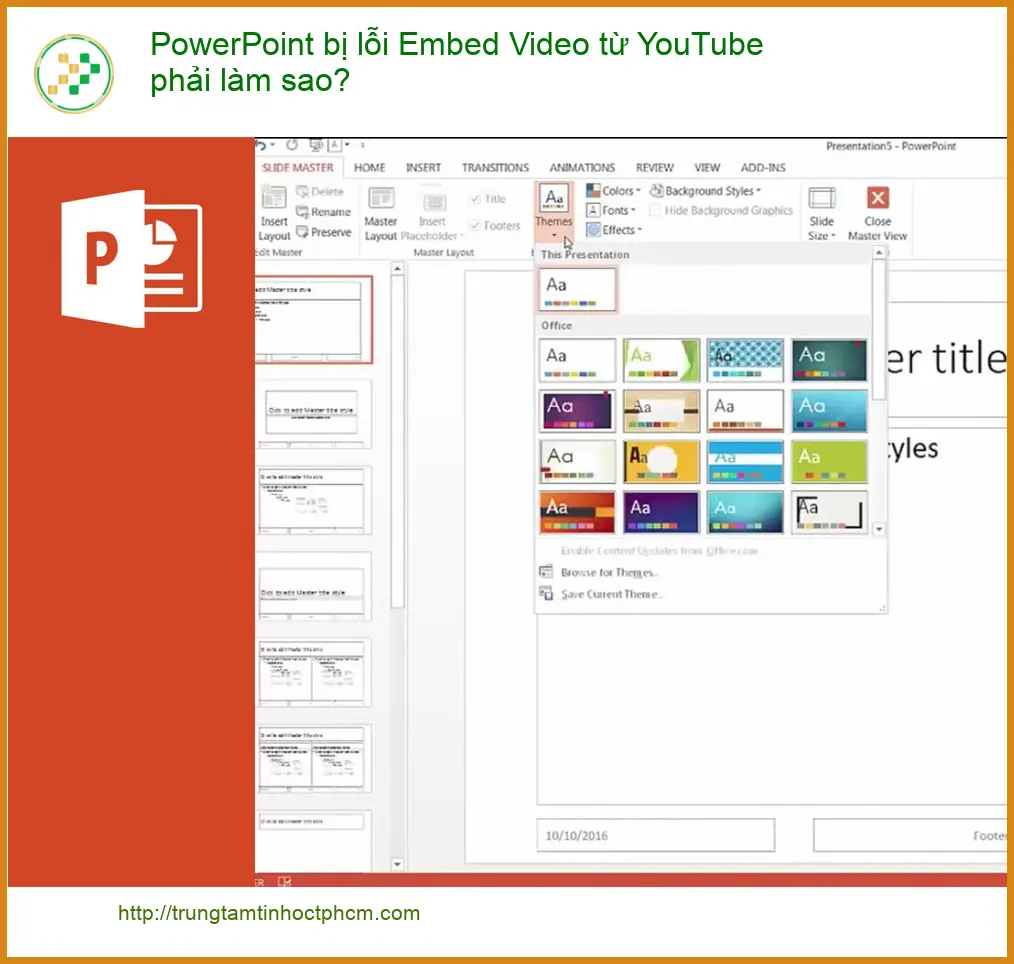The width and height of the screenshot is (1014, 964).
Task: Open the quick access toolbar customize arrow
Action: pyautogui.click(x=362, y=145)
